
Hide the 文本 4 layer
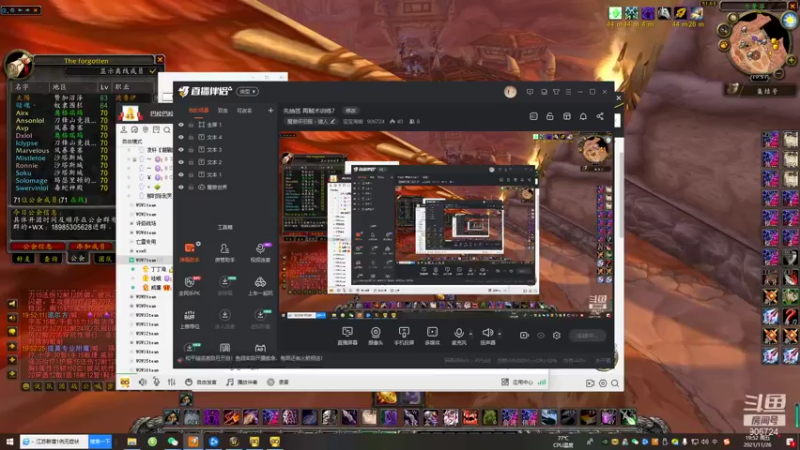point(181,137)
